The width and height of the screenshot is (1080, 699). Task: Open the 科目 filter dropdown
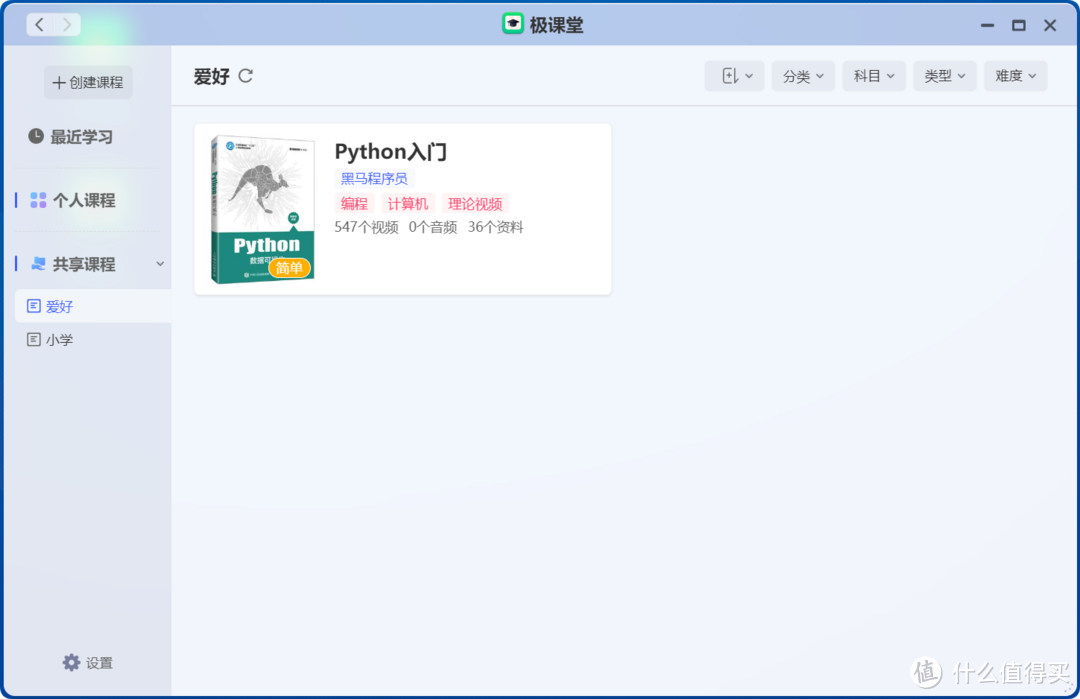click(874, 76)
